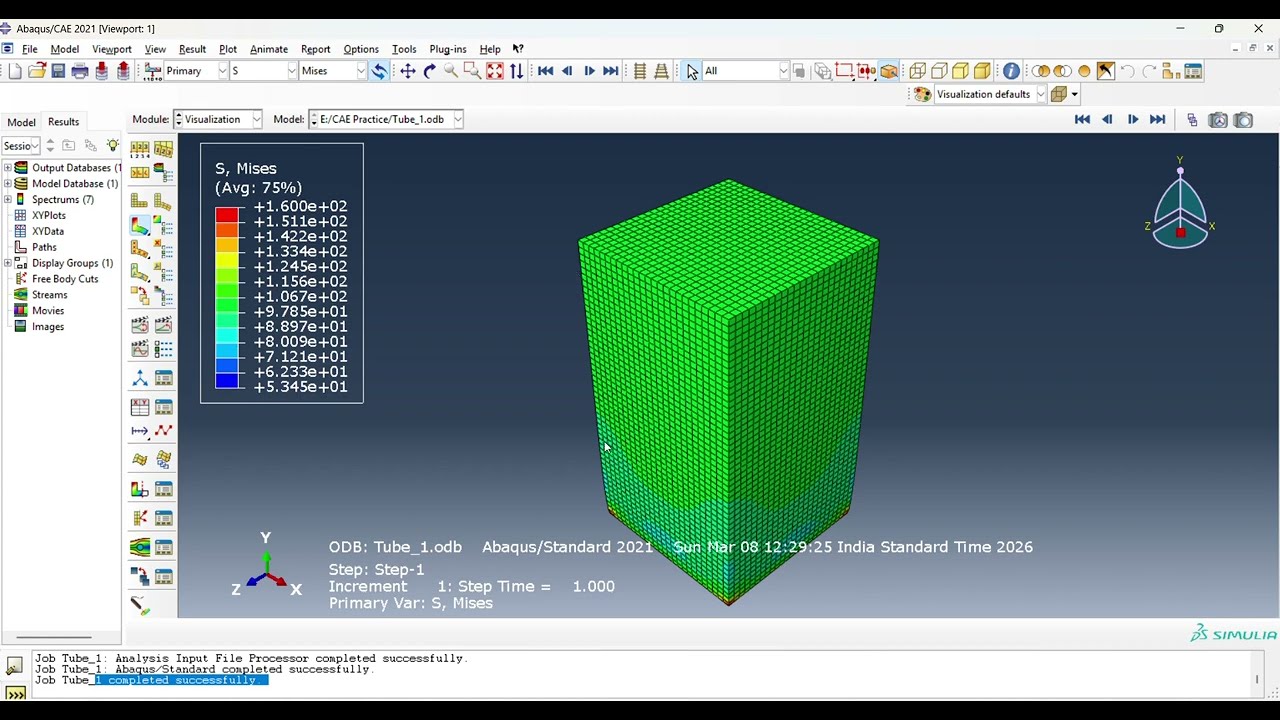The width and height of the screenshot is (1280, 720).
Task: Click the Open file folder icon
Action: point(37,71)
